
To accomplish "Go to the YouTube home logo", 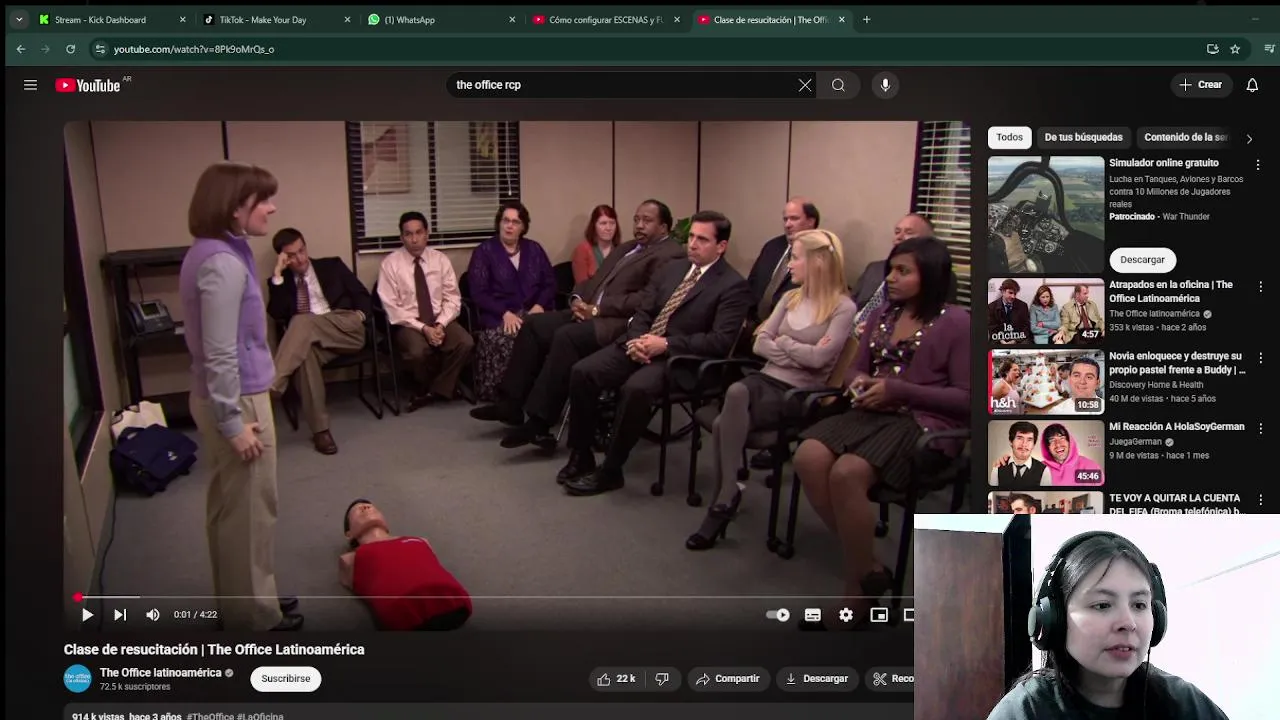I will point(88,85).
